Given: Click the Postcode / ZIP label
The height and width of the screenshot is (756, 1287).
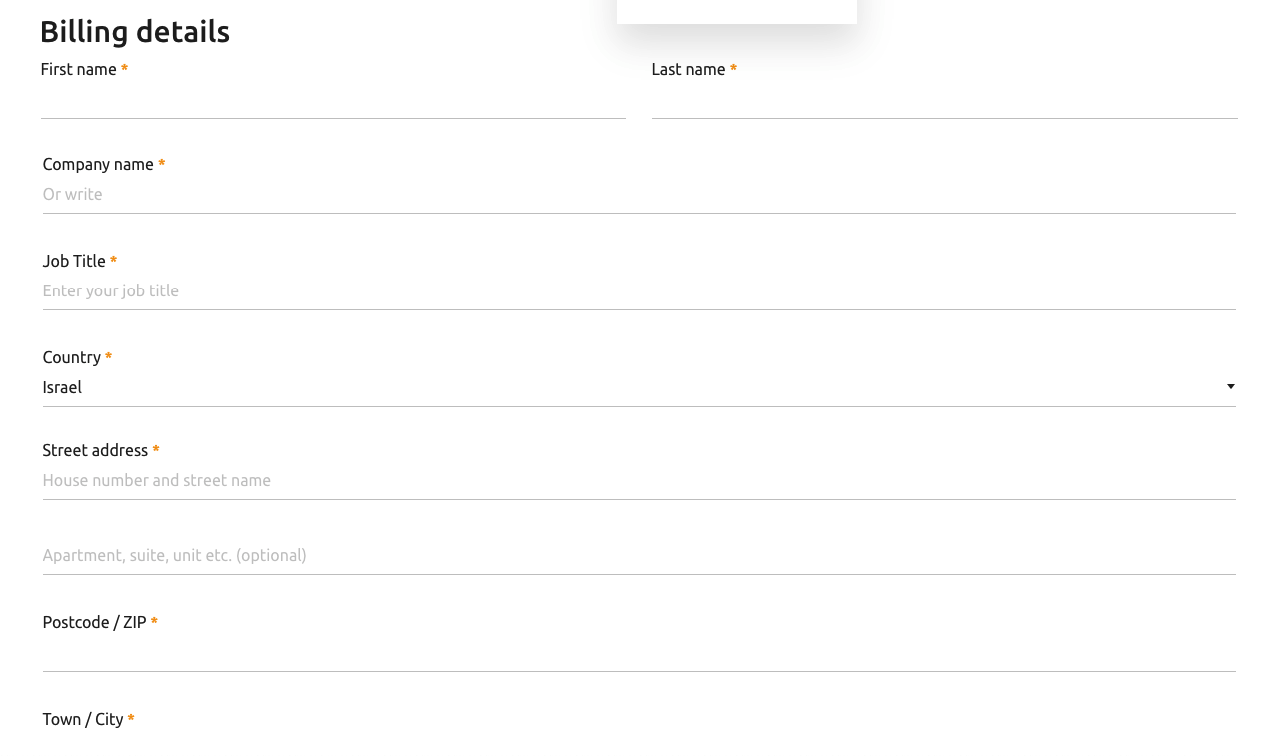Looking at the screenshot, I should (95, 622).
